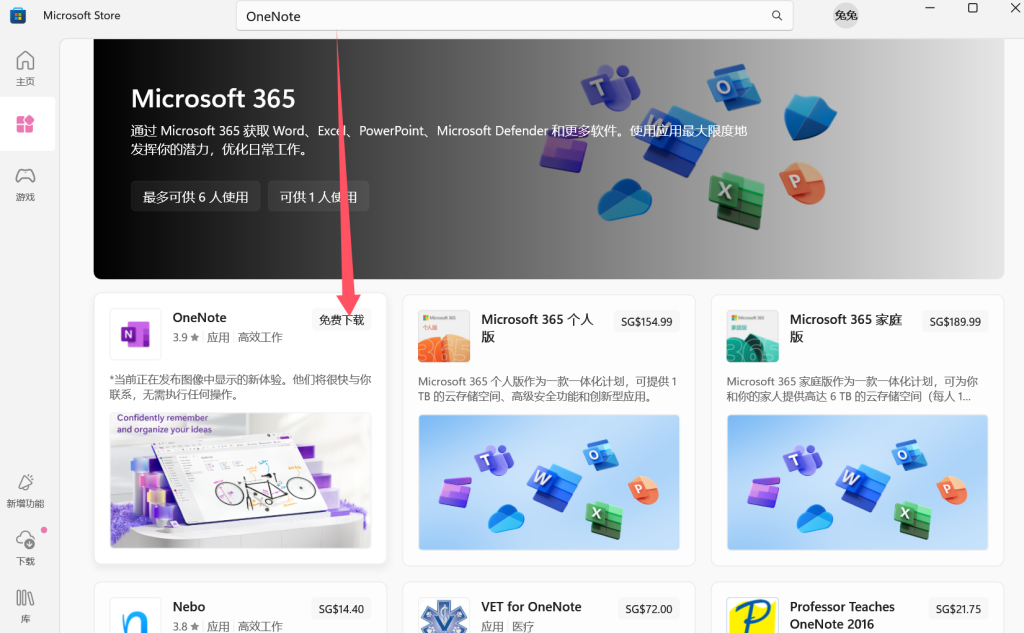Click the VET for OneNote app icon

(x=444, y=615)
